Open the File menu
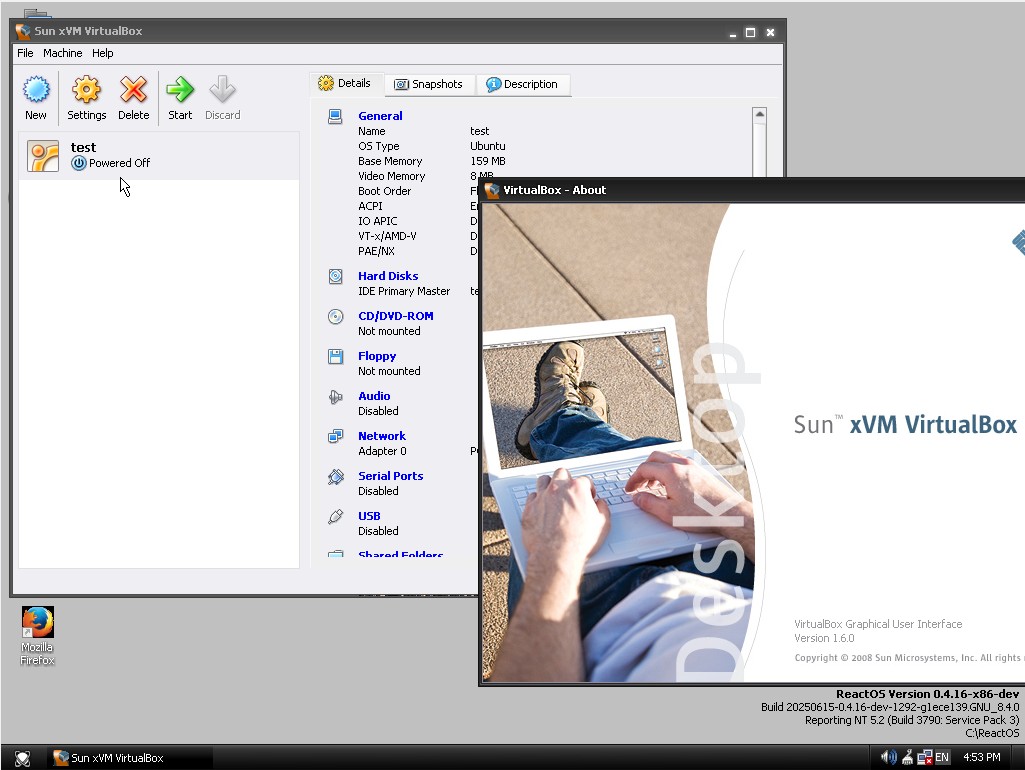1025x770 pixels. (25, 54)
